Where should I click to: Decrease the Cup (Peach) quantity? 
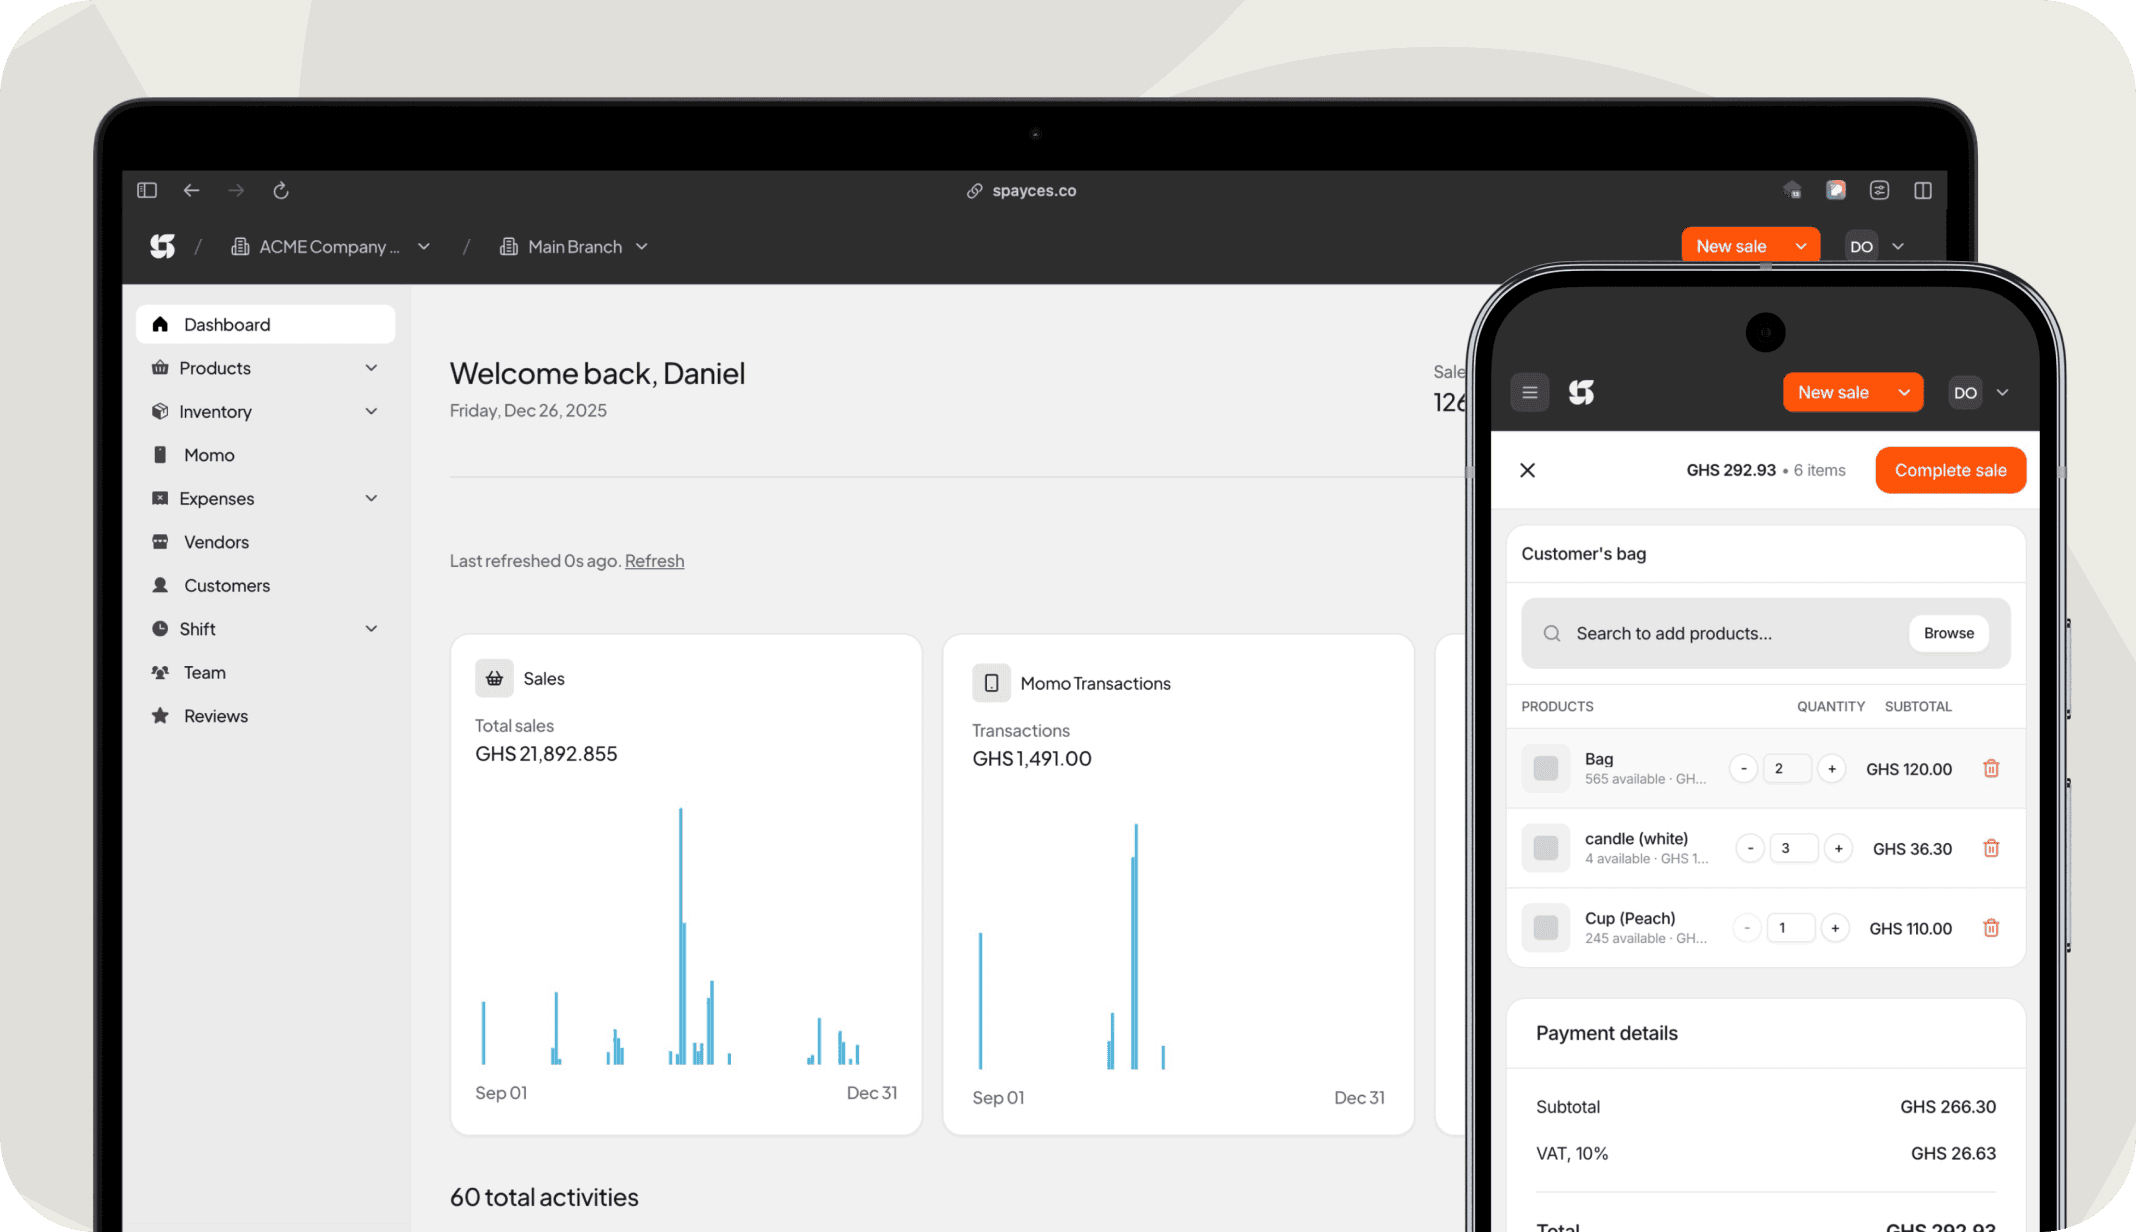(x=1747, y=928)
